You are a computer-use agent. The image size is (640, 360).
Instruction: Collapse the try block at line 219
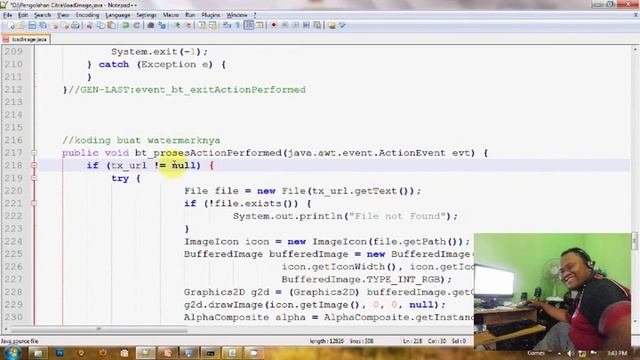[x=34, y=178]
